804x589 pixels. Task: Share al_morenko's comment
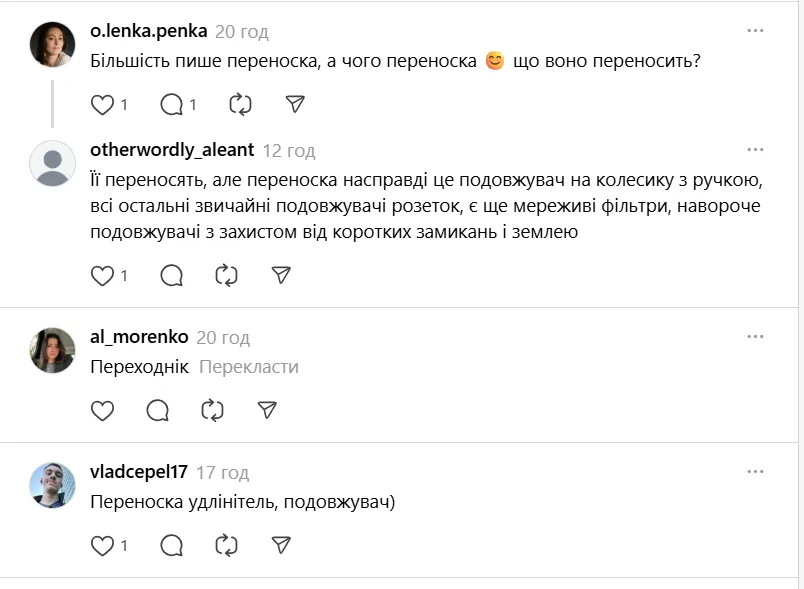pos(267,410)
